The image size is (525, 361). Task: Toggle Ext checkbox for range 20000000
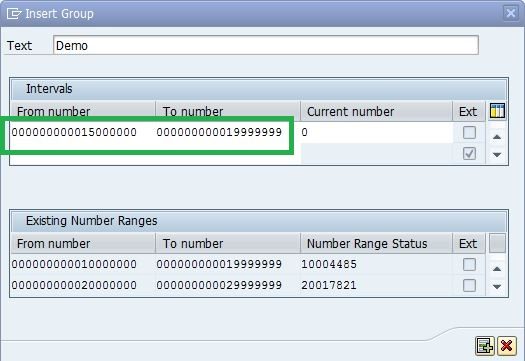pyautogui.click(x=469, y=286)
